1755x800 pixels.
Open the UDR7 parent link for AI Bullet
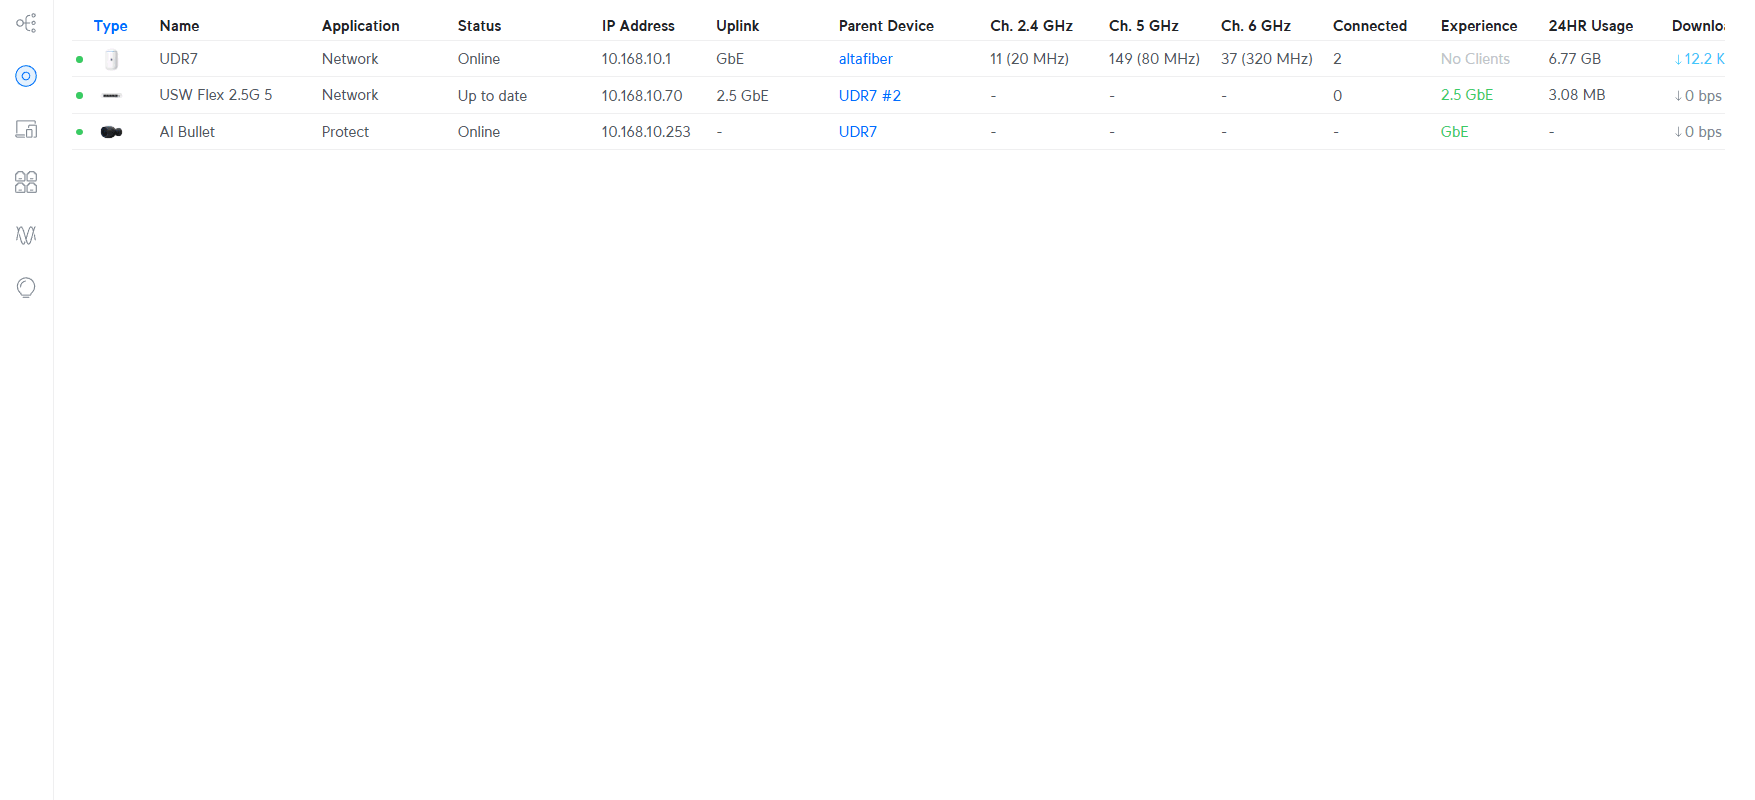click(858, 132)
